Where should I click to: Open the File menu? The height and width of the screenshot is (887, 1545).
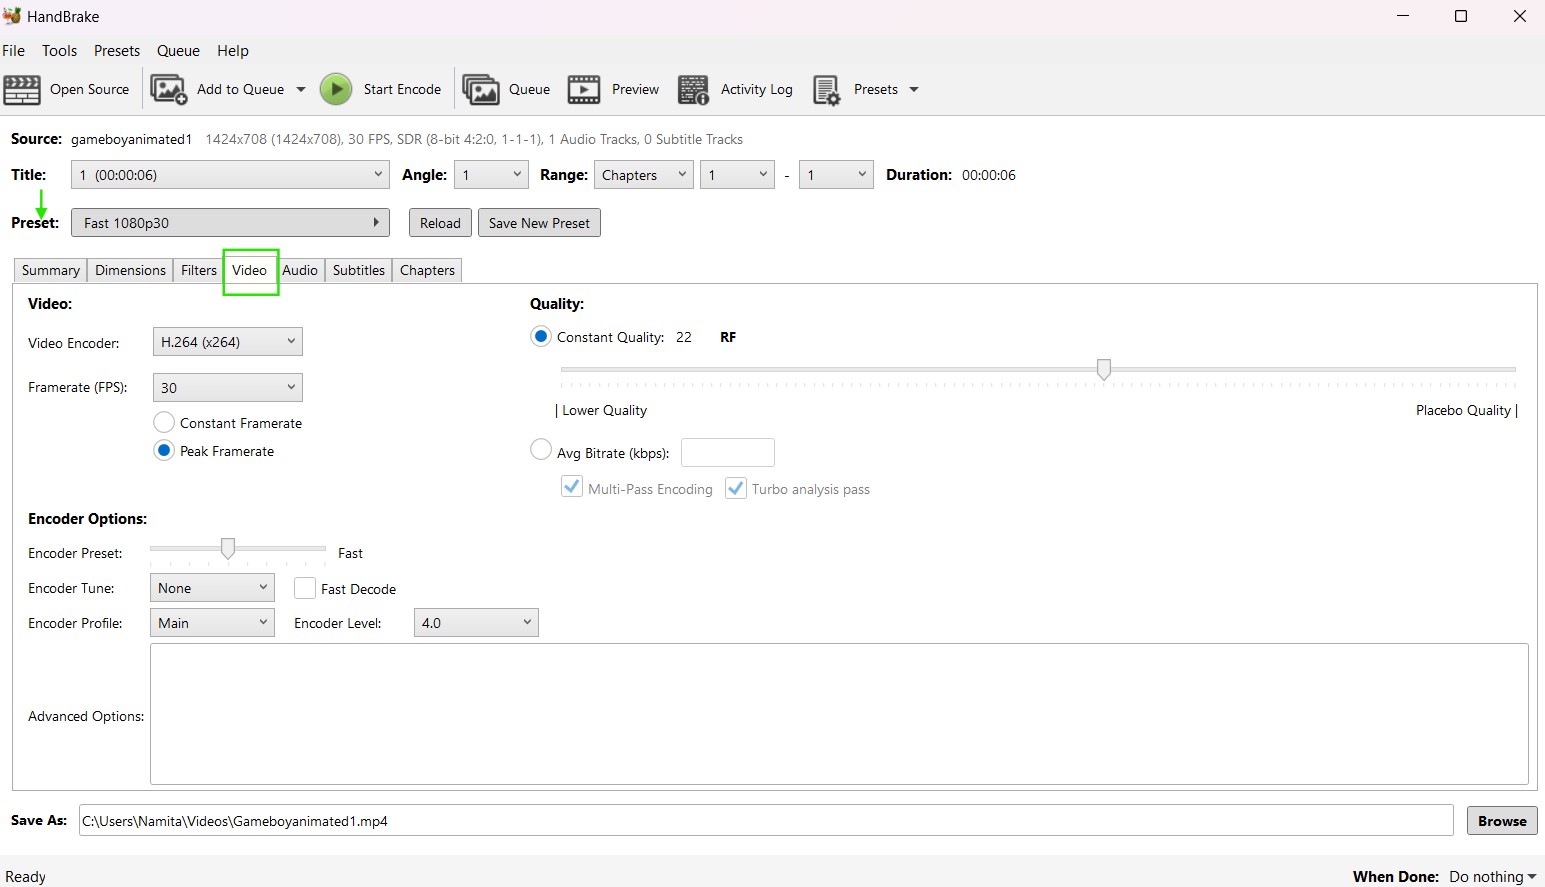tap(14, 51)
